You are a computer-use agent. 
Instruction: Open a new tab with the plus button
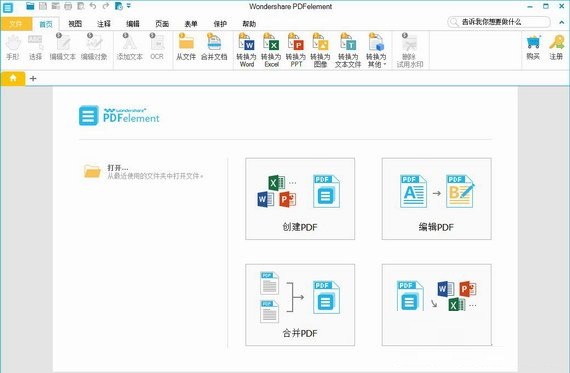click(33, 79)
